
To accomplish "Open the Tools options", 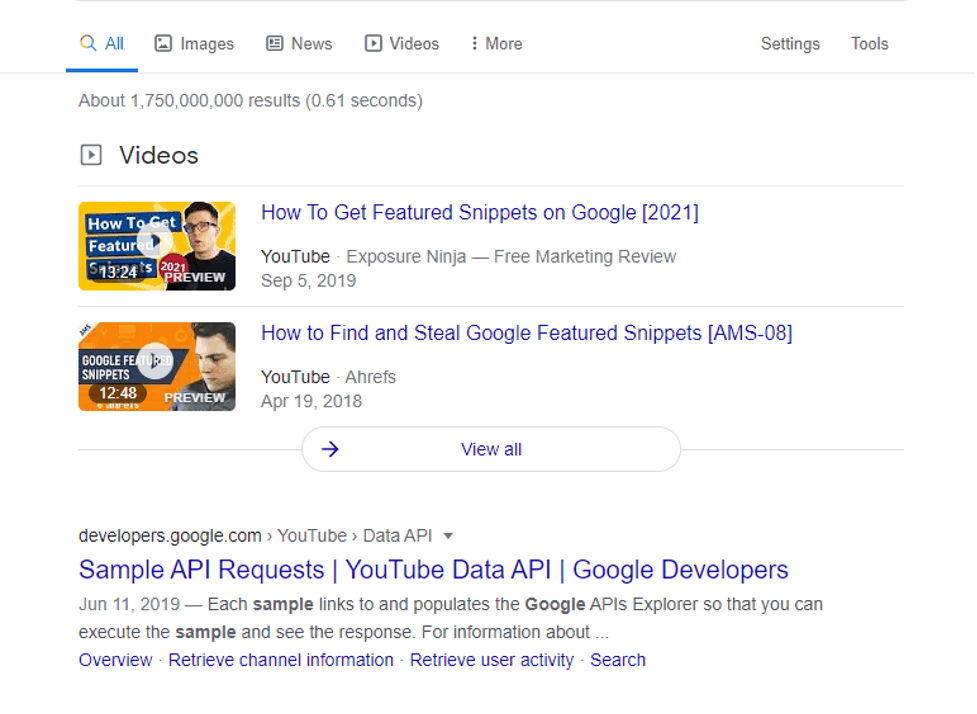I will [868, 43].
